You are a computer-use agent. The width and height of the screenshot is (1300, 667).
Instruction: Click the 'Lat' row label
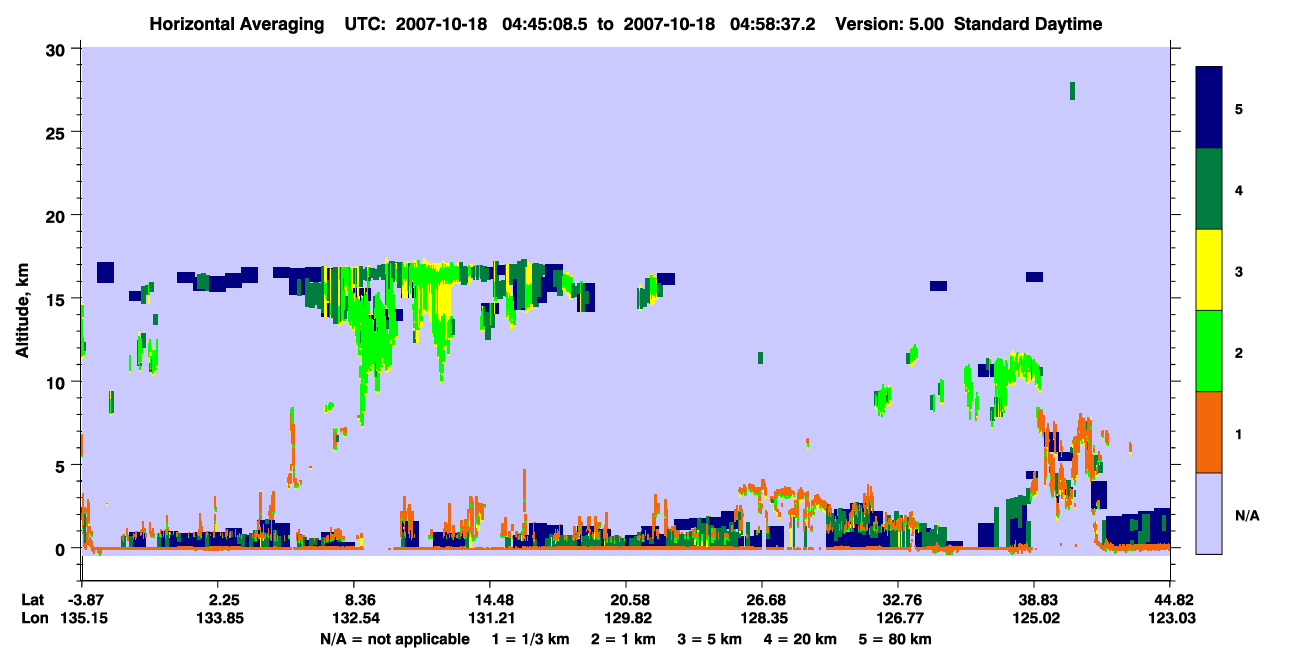[32, 600]
